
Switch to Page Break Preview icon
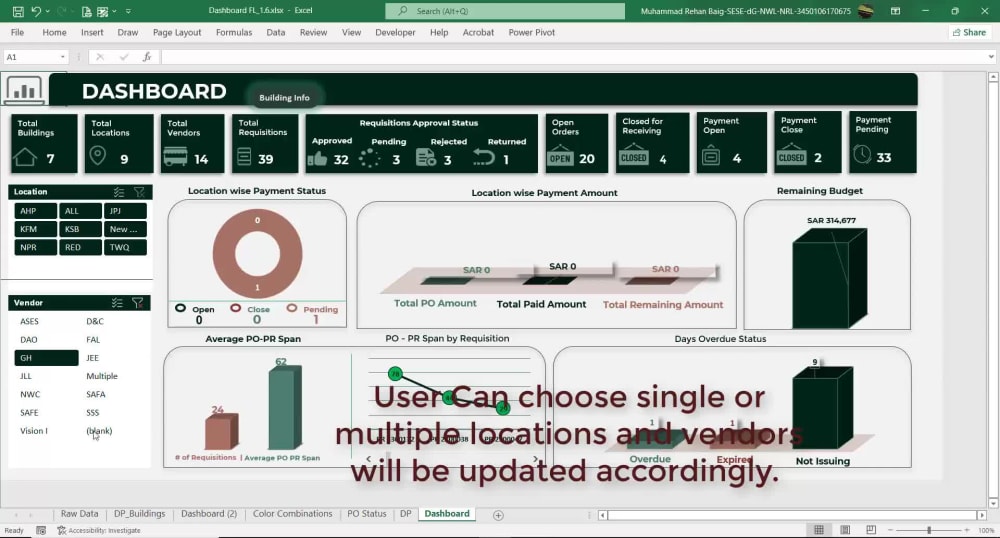(871, 530)
